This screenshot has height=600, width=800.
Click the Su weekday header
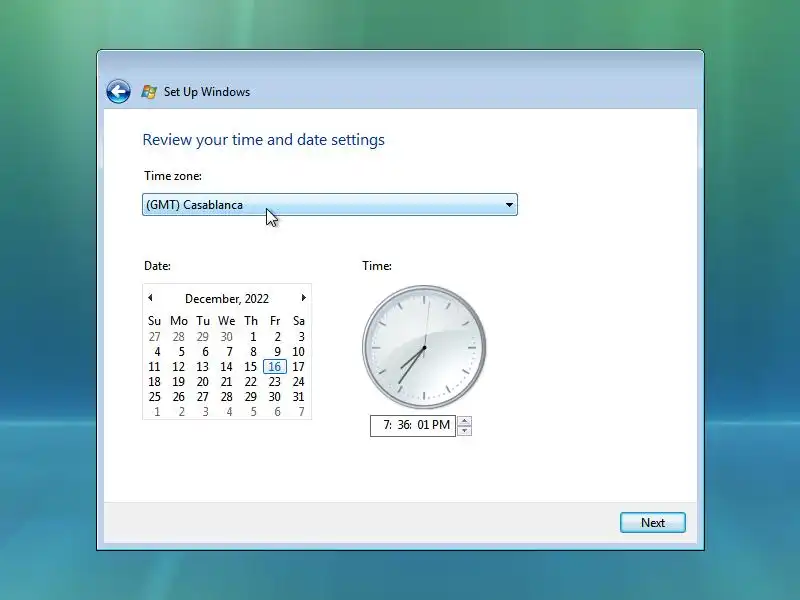point(154,321)
